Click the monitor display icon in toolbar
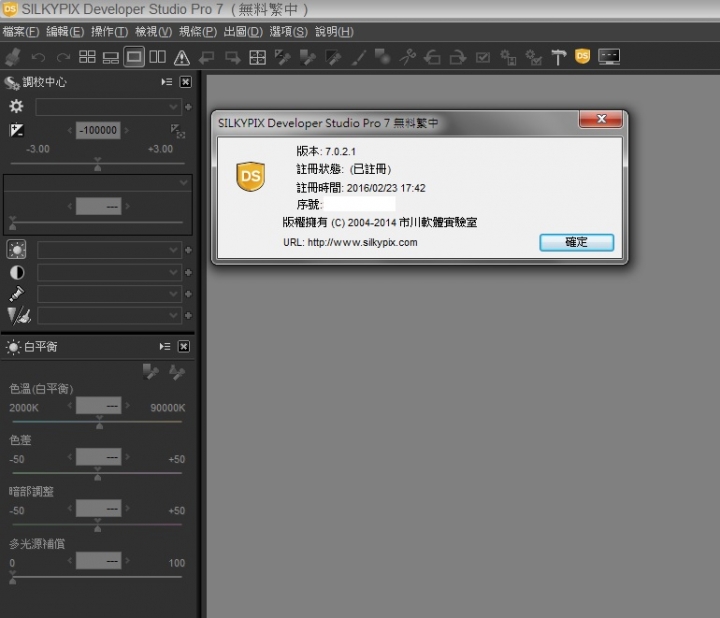Image resolution: width=720 pixels, height=618 pixels. coord(609,56)
